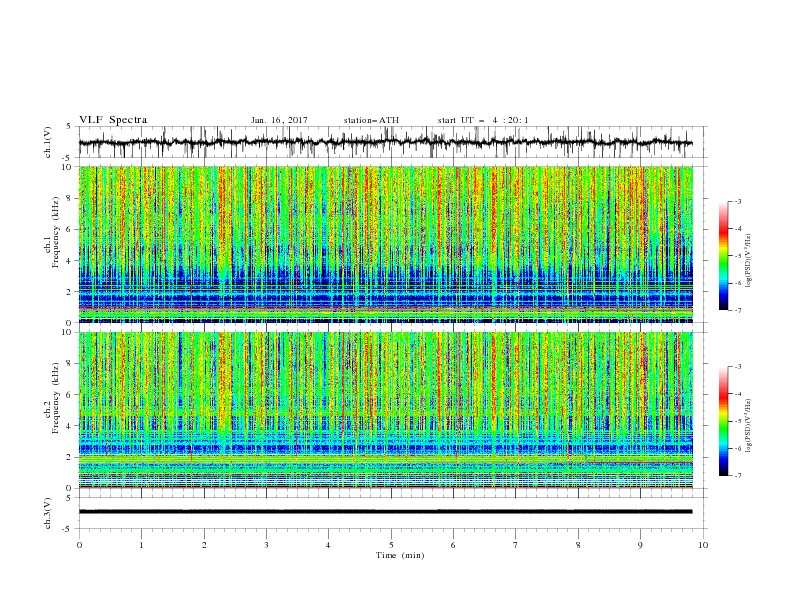
Task: Click the time axis tick label '5'
Action: (391, 545)
